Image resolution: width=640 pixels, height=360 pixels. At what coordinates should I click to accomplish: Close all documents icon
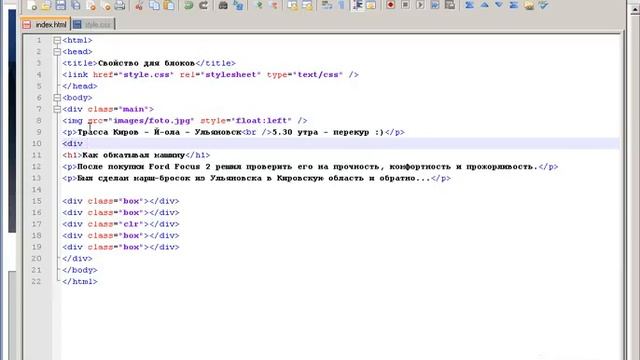pyautogui.click(x=105, y=5)
